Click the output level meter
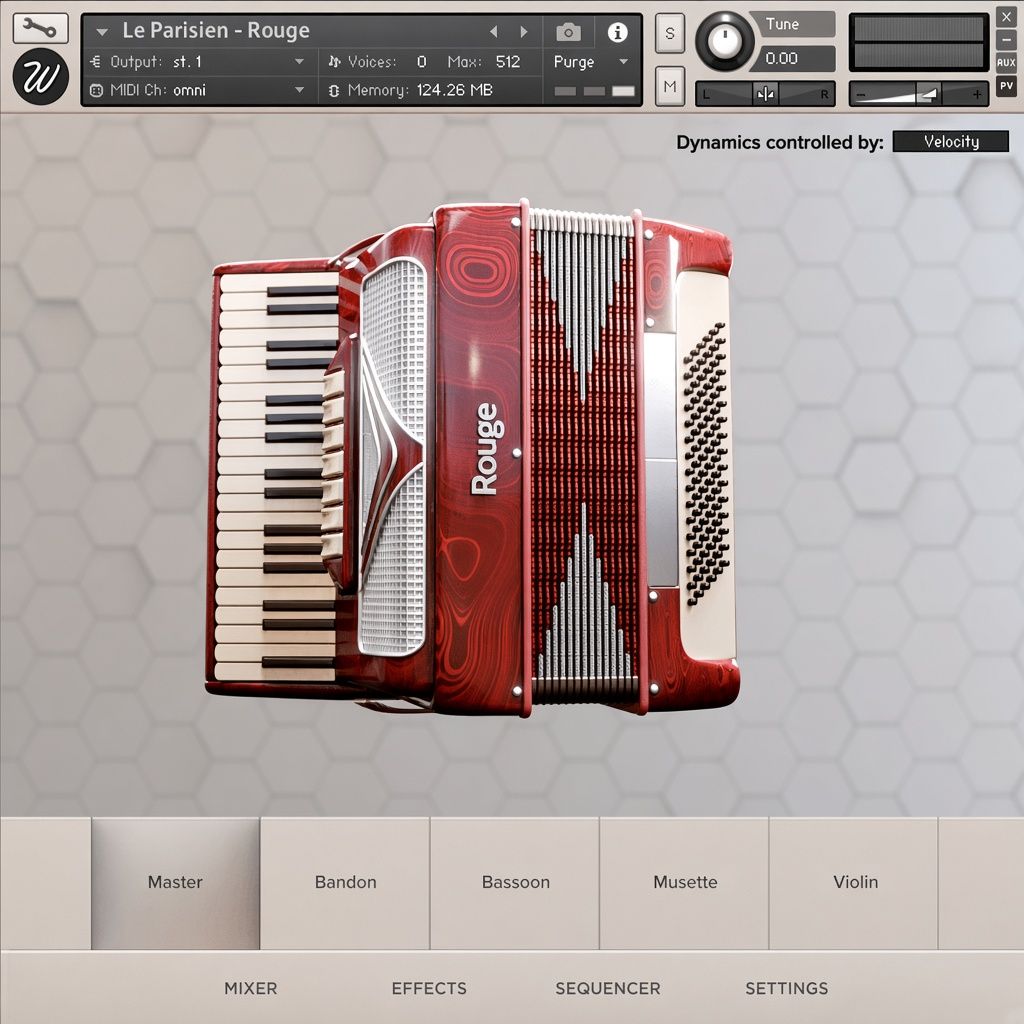This screenshot has height=1024, width=1024. click(x=918, y=42)
